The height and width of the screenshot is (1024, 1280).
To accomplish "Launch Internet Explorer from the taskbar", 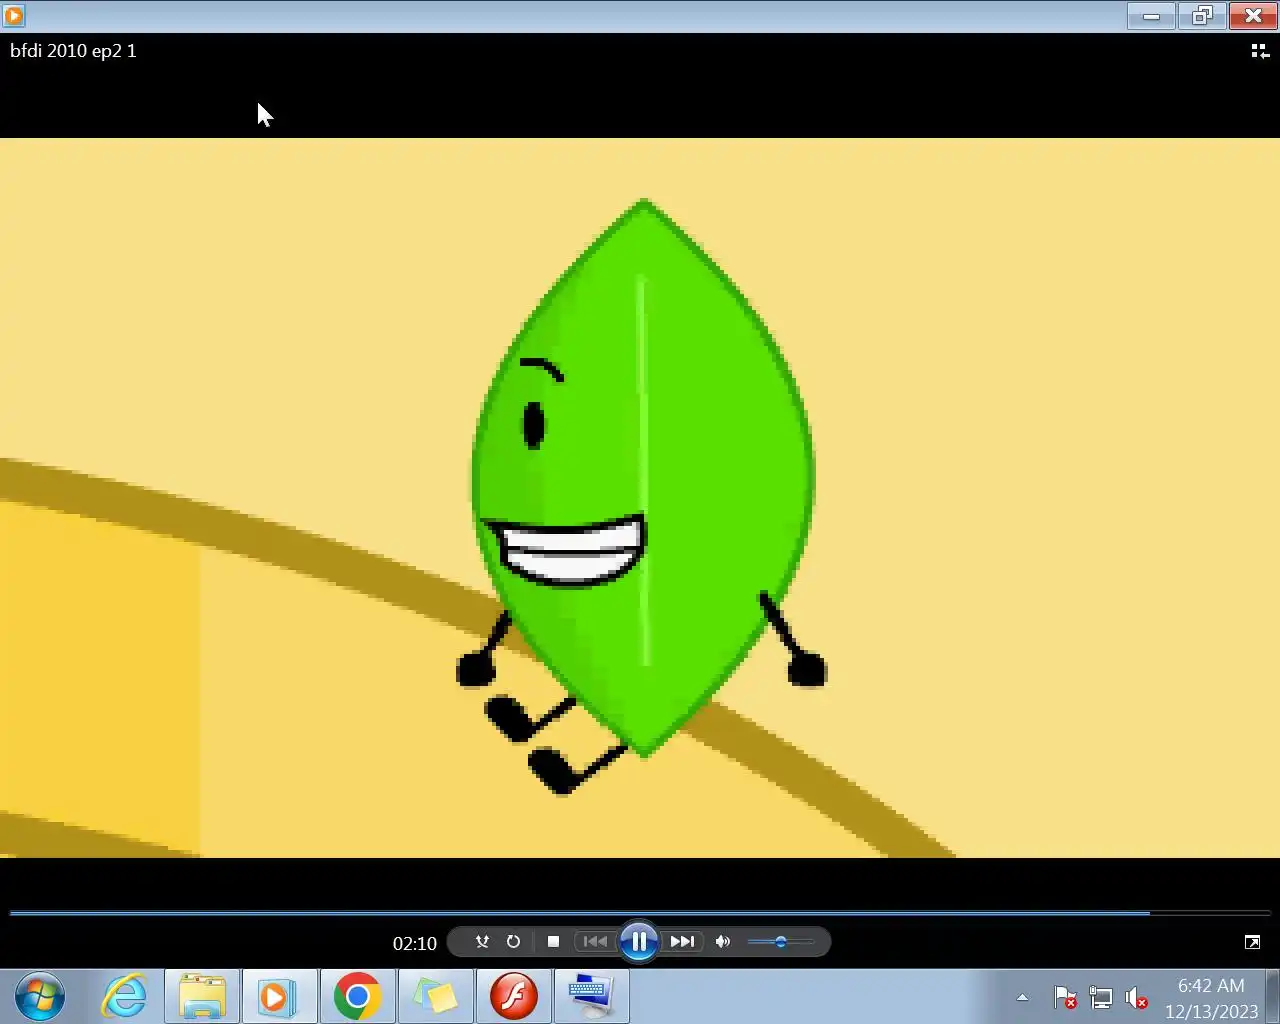I will pos(124,997).
